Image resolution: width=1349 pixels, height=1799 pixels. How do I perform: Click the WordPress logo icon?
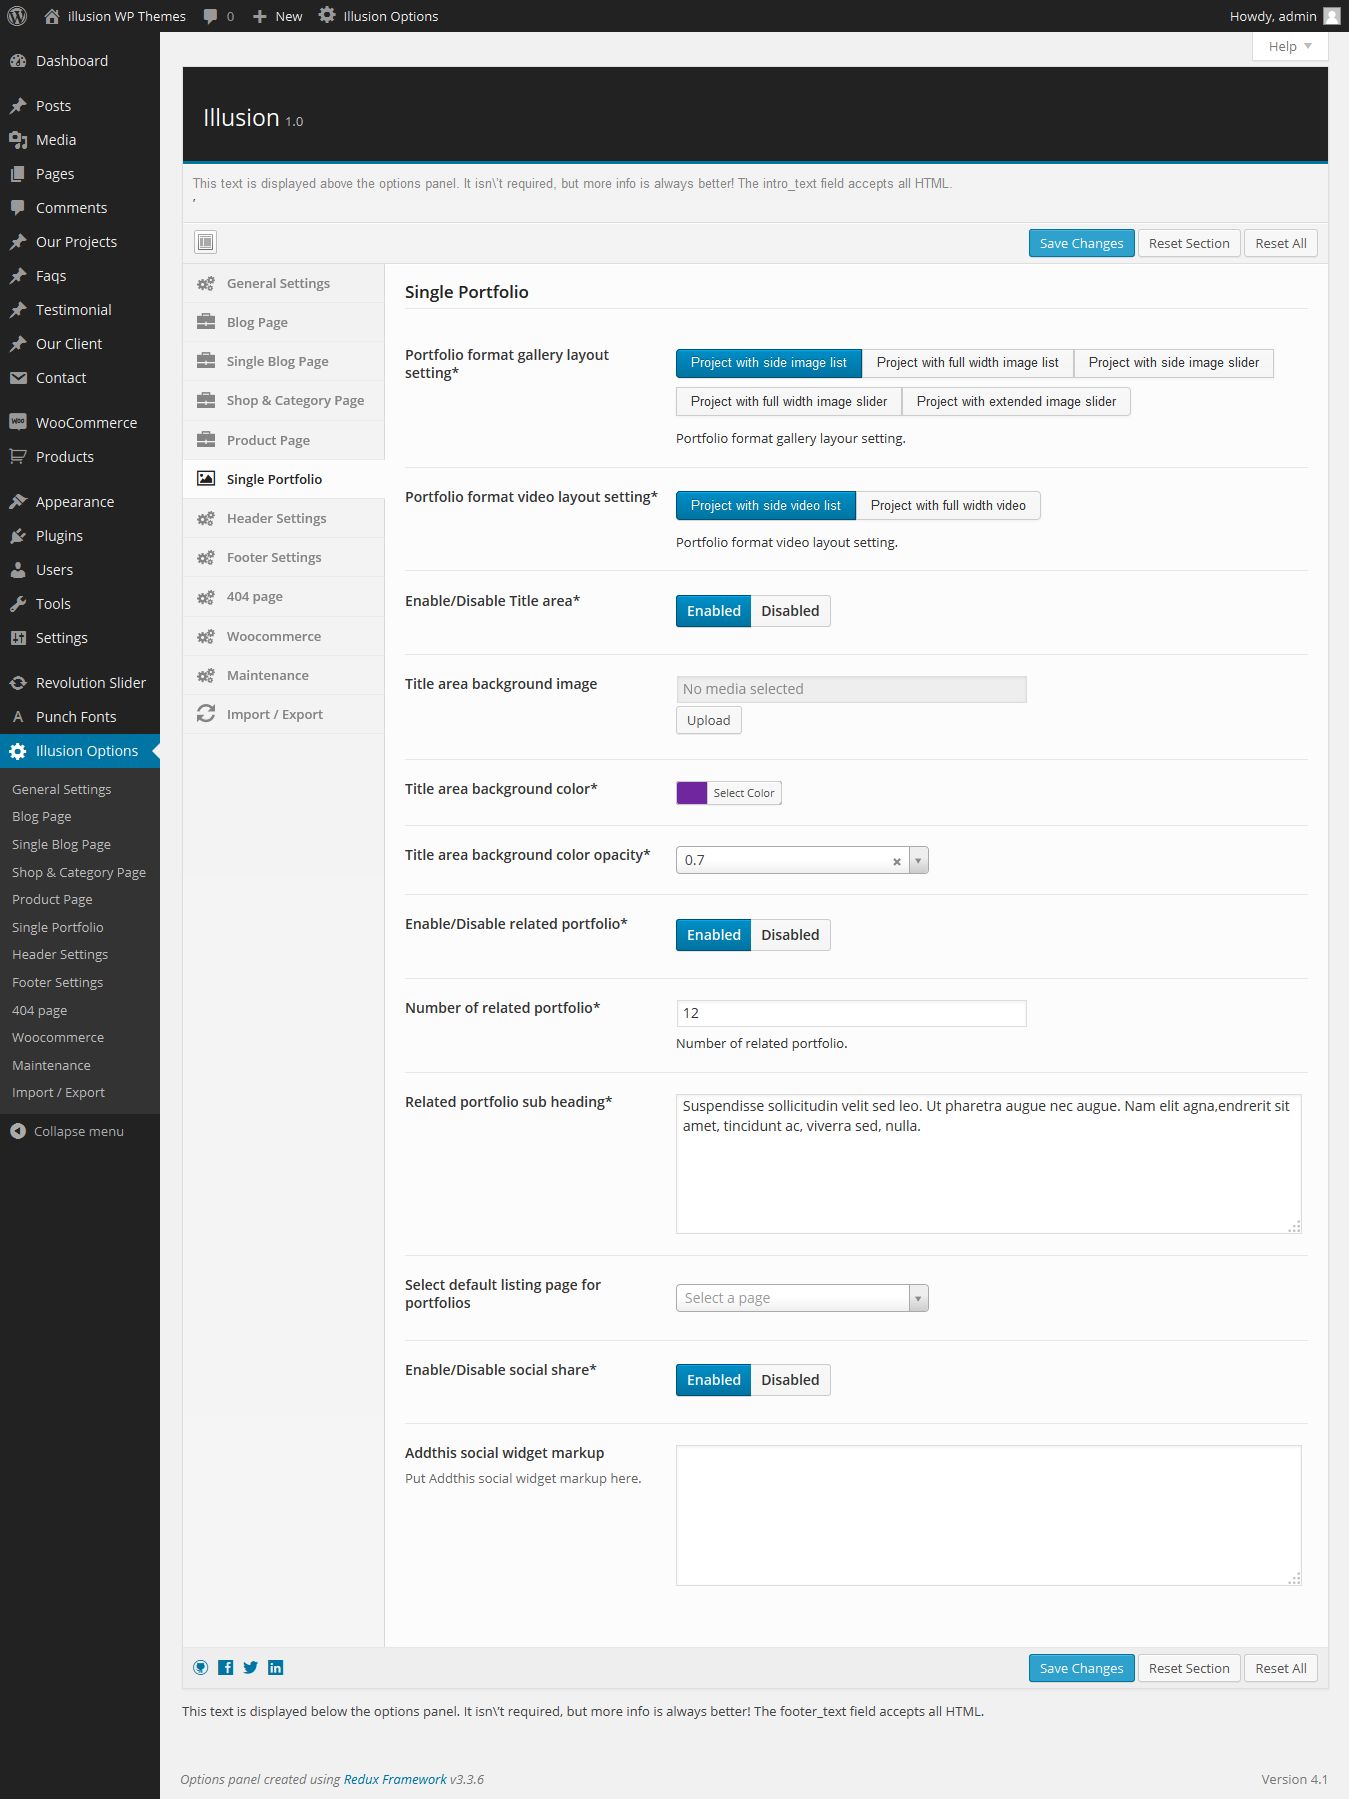click(17, 16)
